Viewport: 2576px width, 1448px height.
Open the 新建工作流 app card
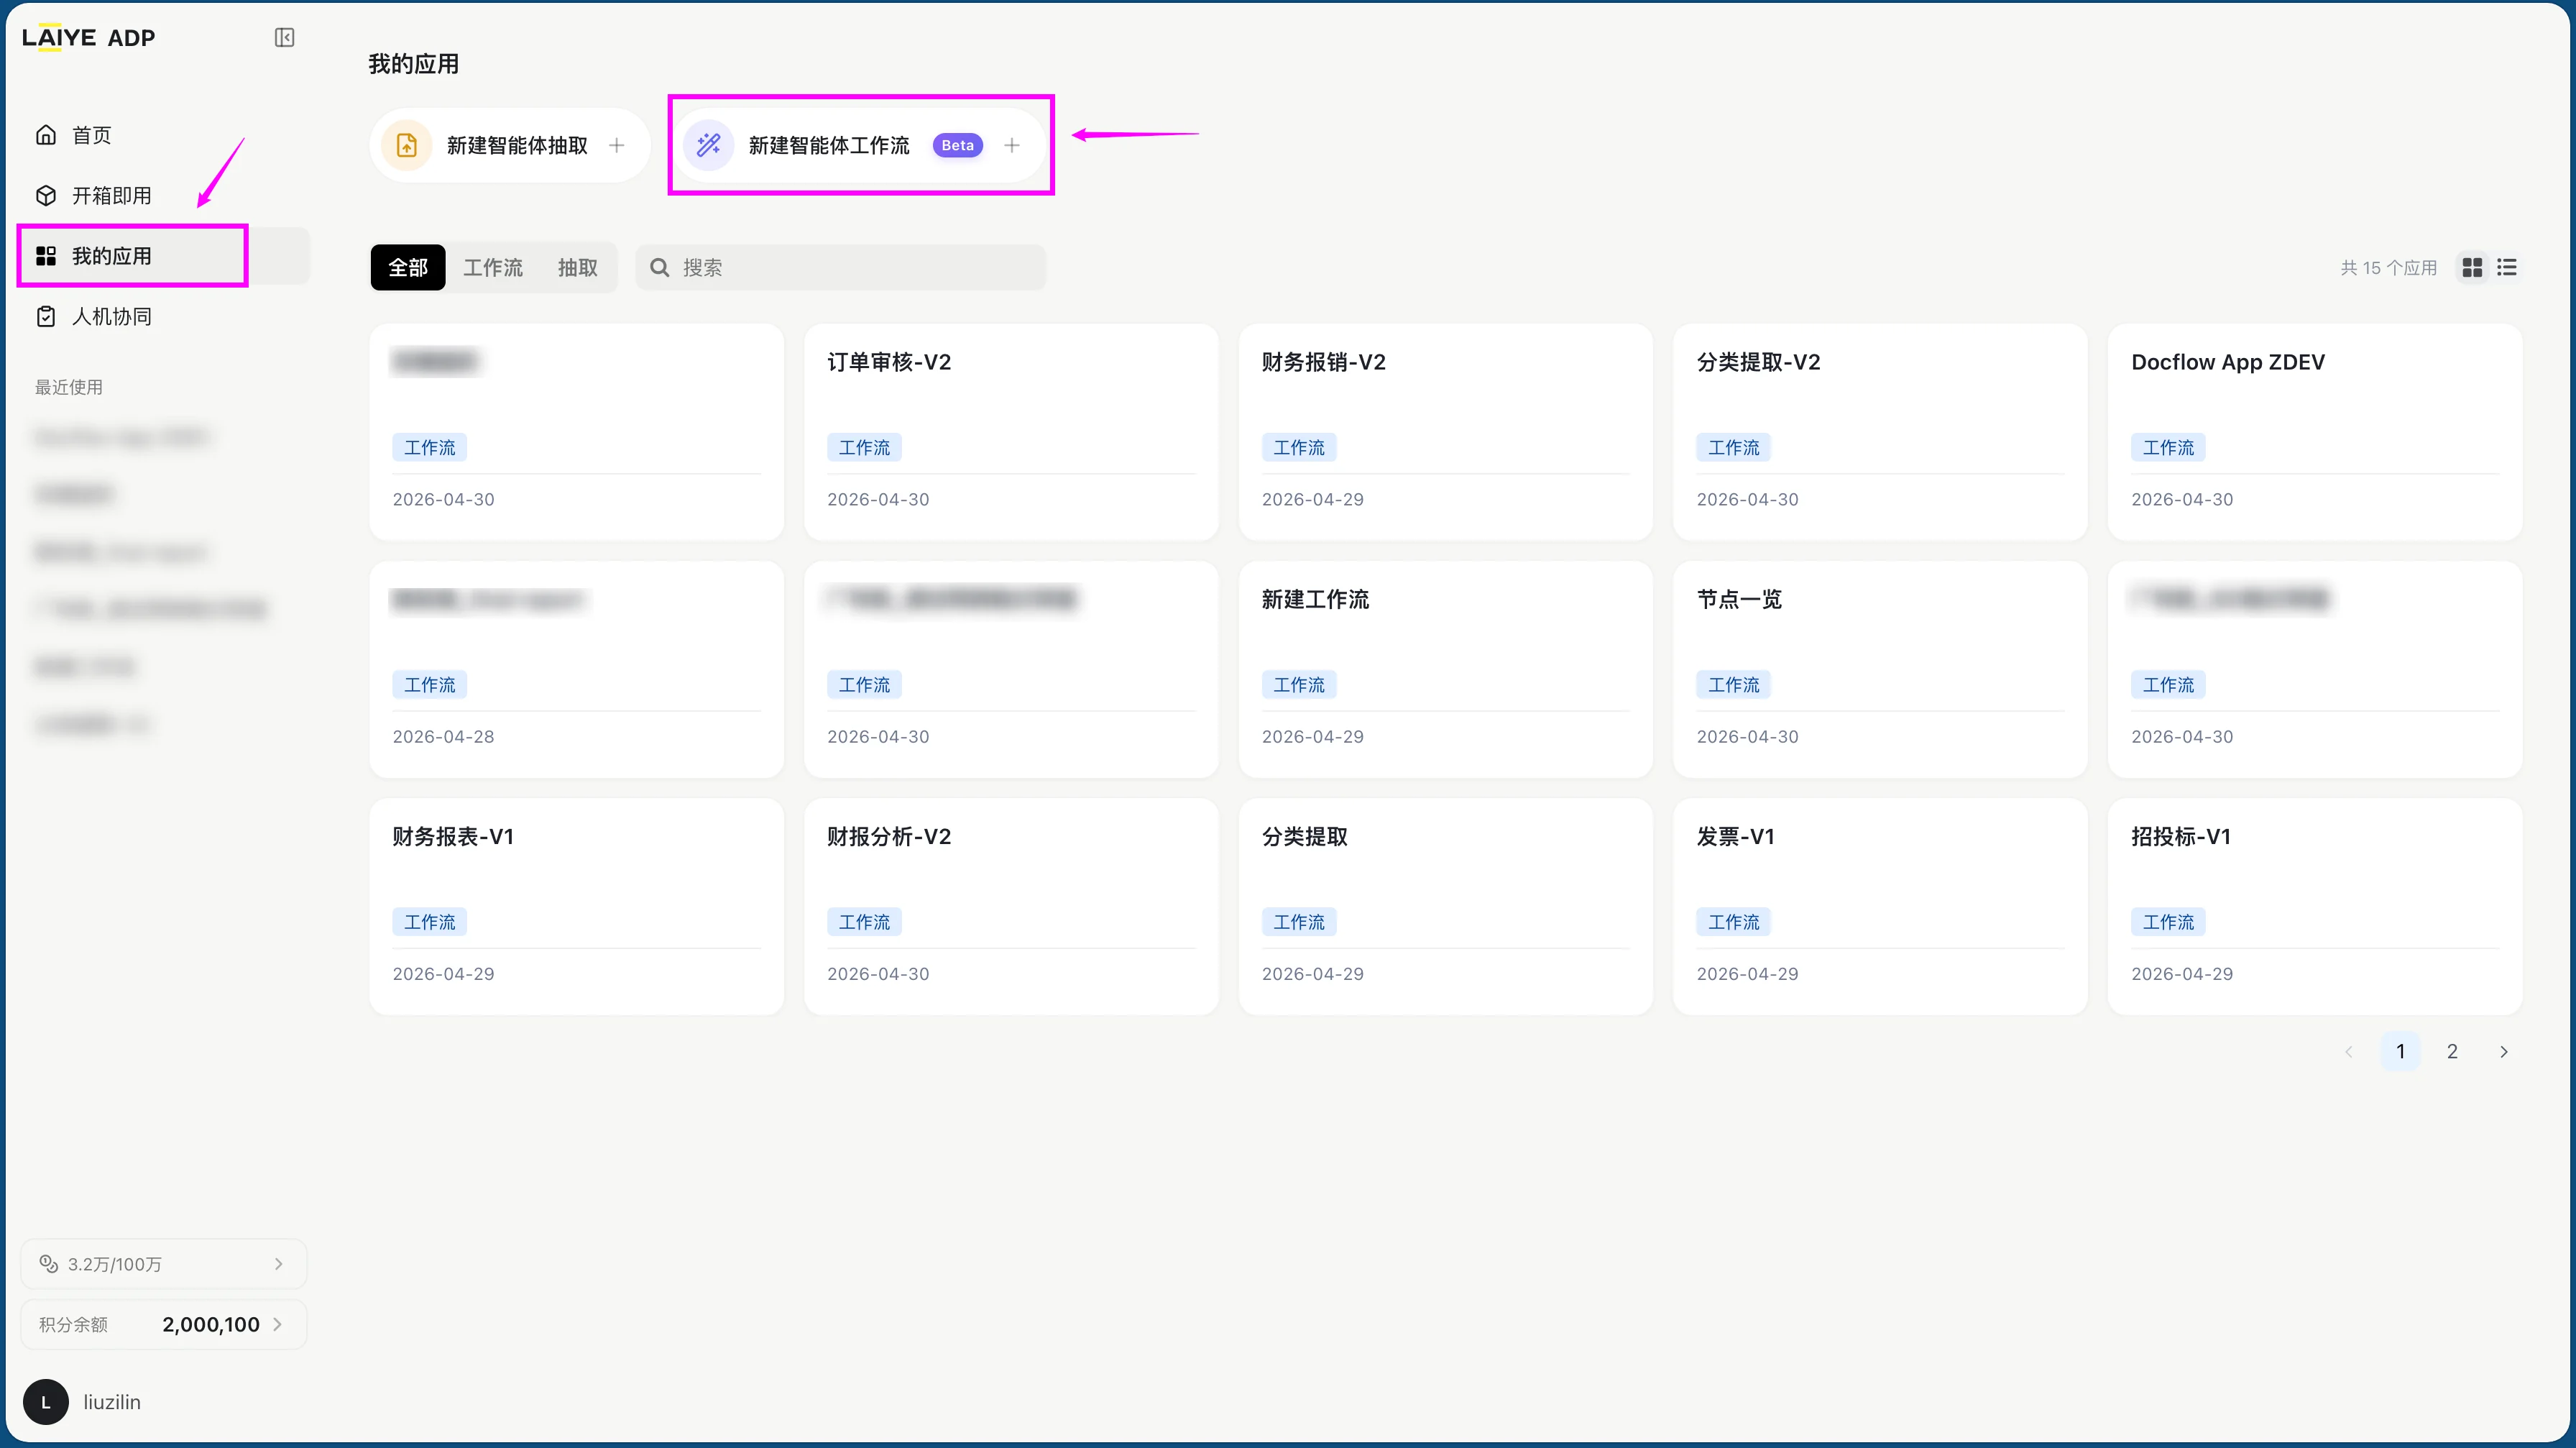click(x=1445, y=669)
